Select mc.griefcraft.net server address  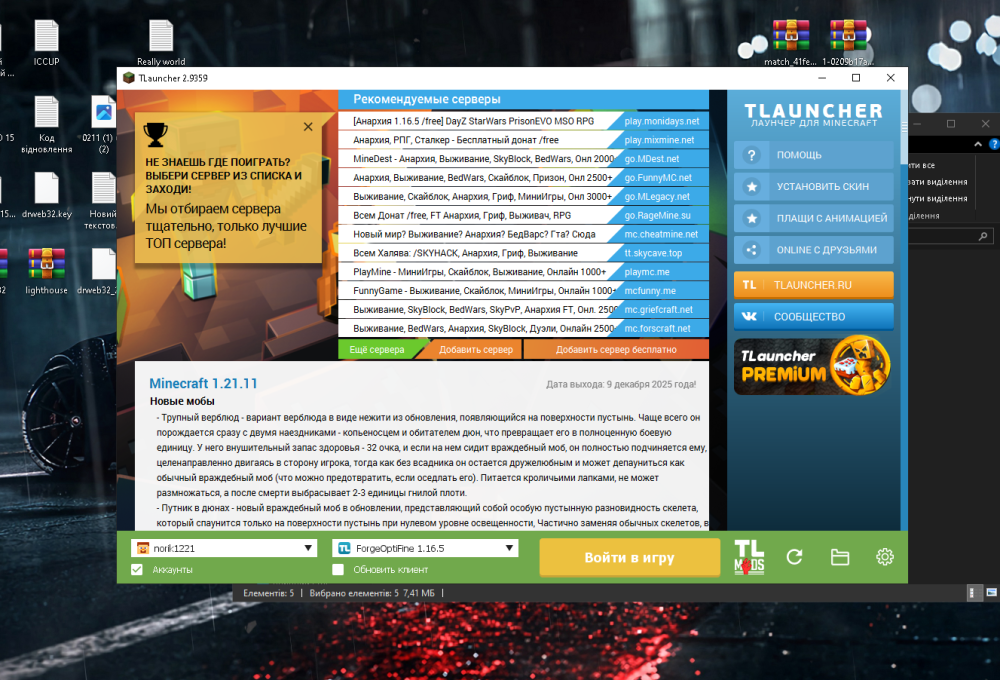[x=658, y=309]
